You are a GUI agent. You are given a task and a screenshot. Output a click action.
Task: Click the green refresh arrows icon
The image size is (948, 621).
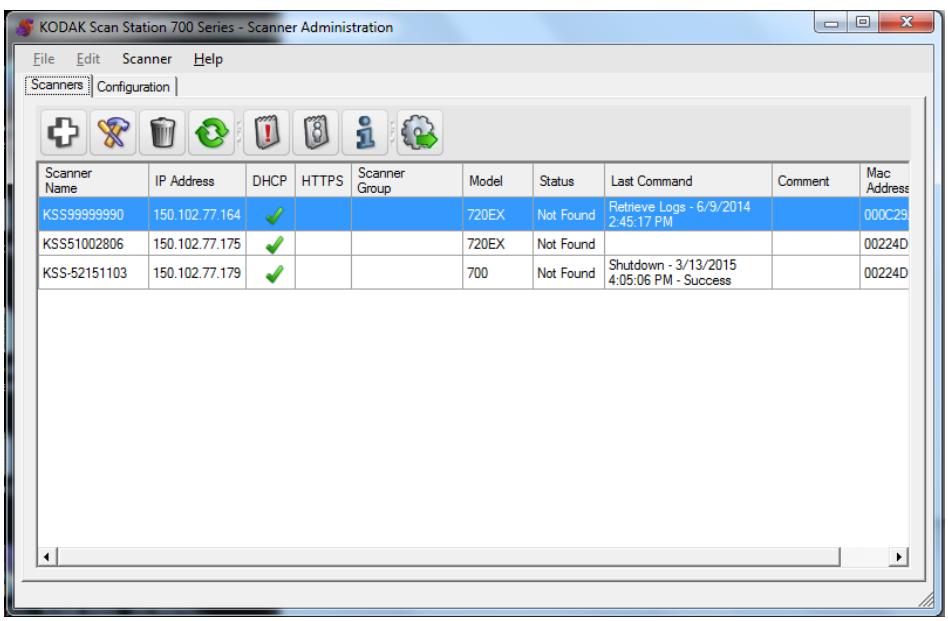point(211,132)
